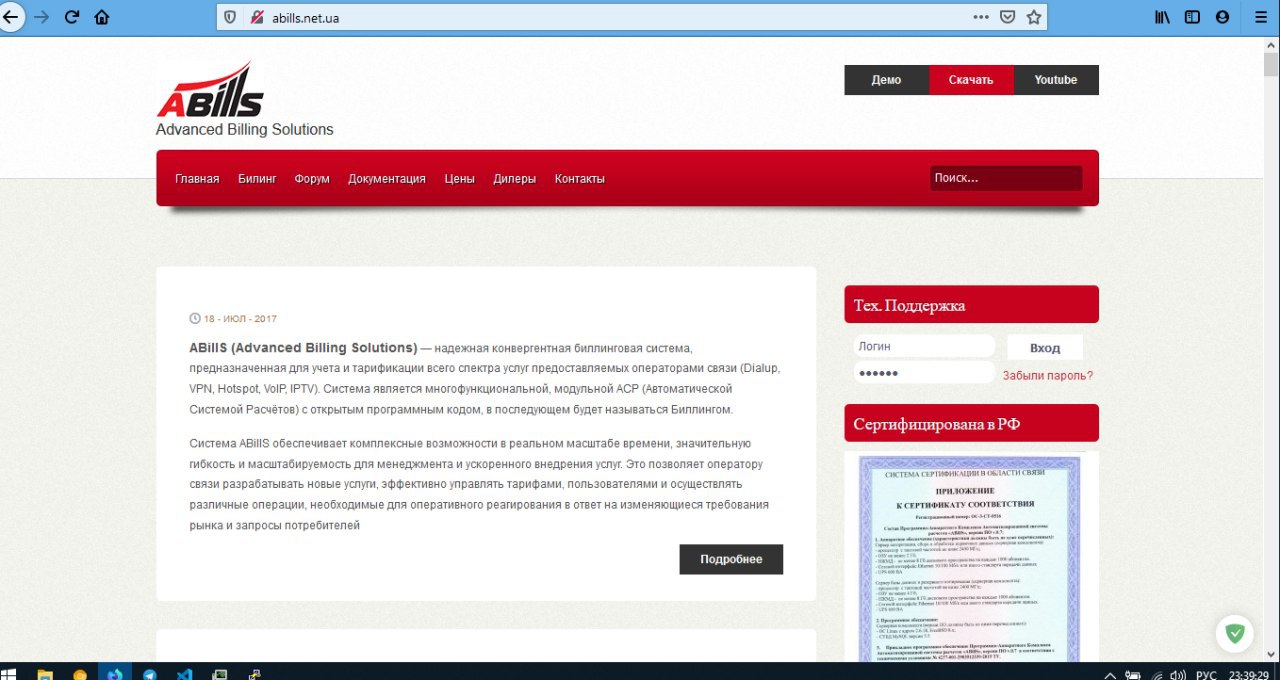Click the Advanced Billing Solutions tagline
Image resolution: width=1280 pixels, height=680 pixels.
[245, 130]
